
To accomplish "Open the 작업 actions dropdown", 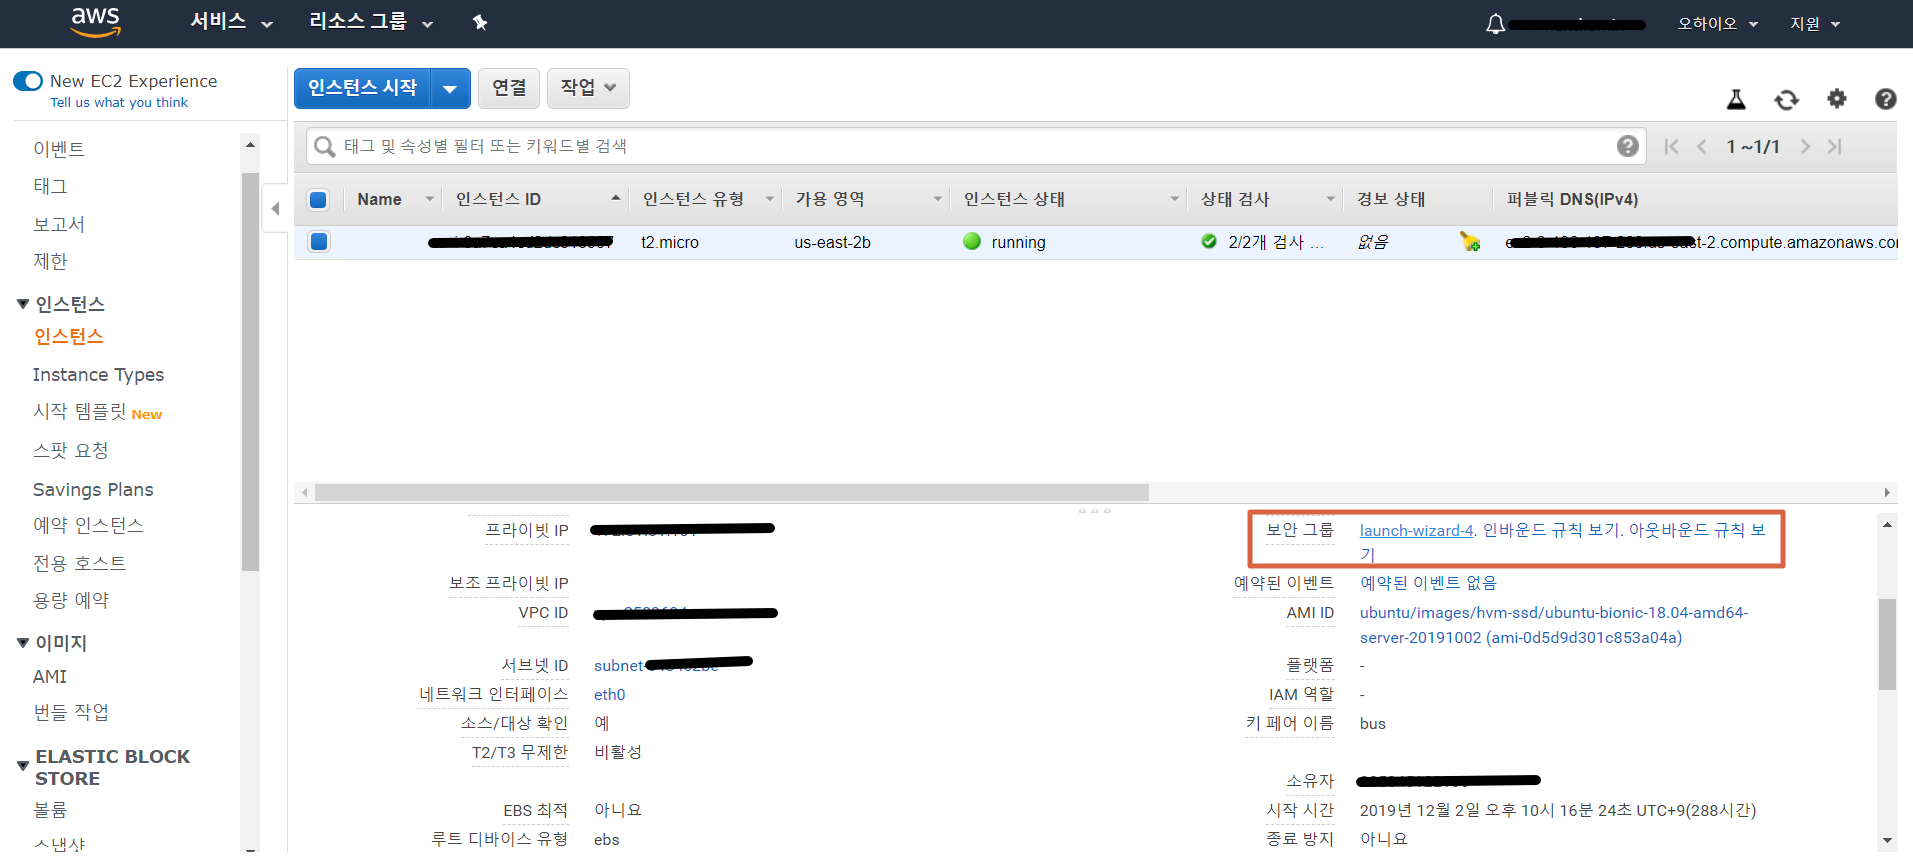I will click(x=588, y=88).
